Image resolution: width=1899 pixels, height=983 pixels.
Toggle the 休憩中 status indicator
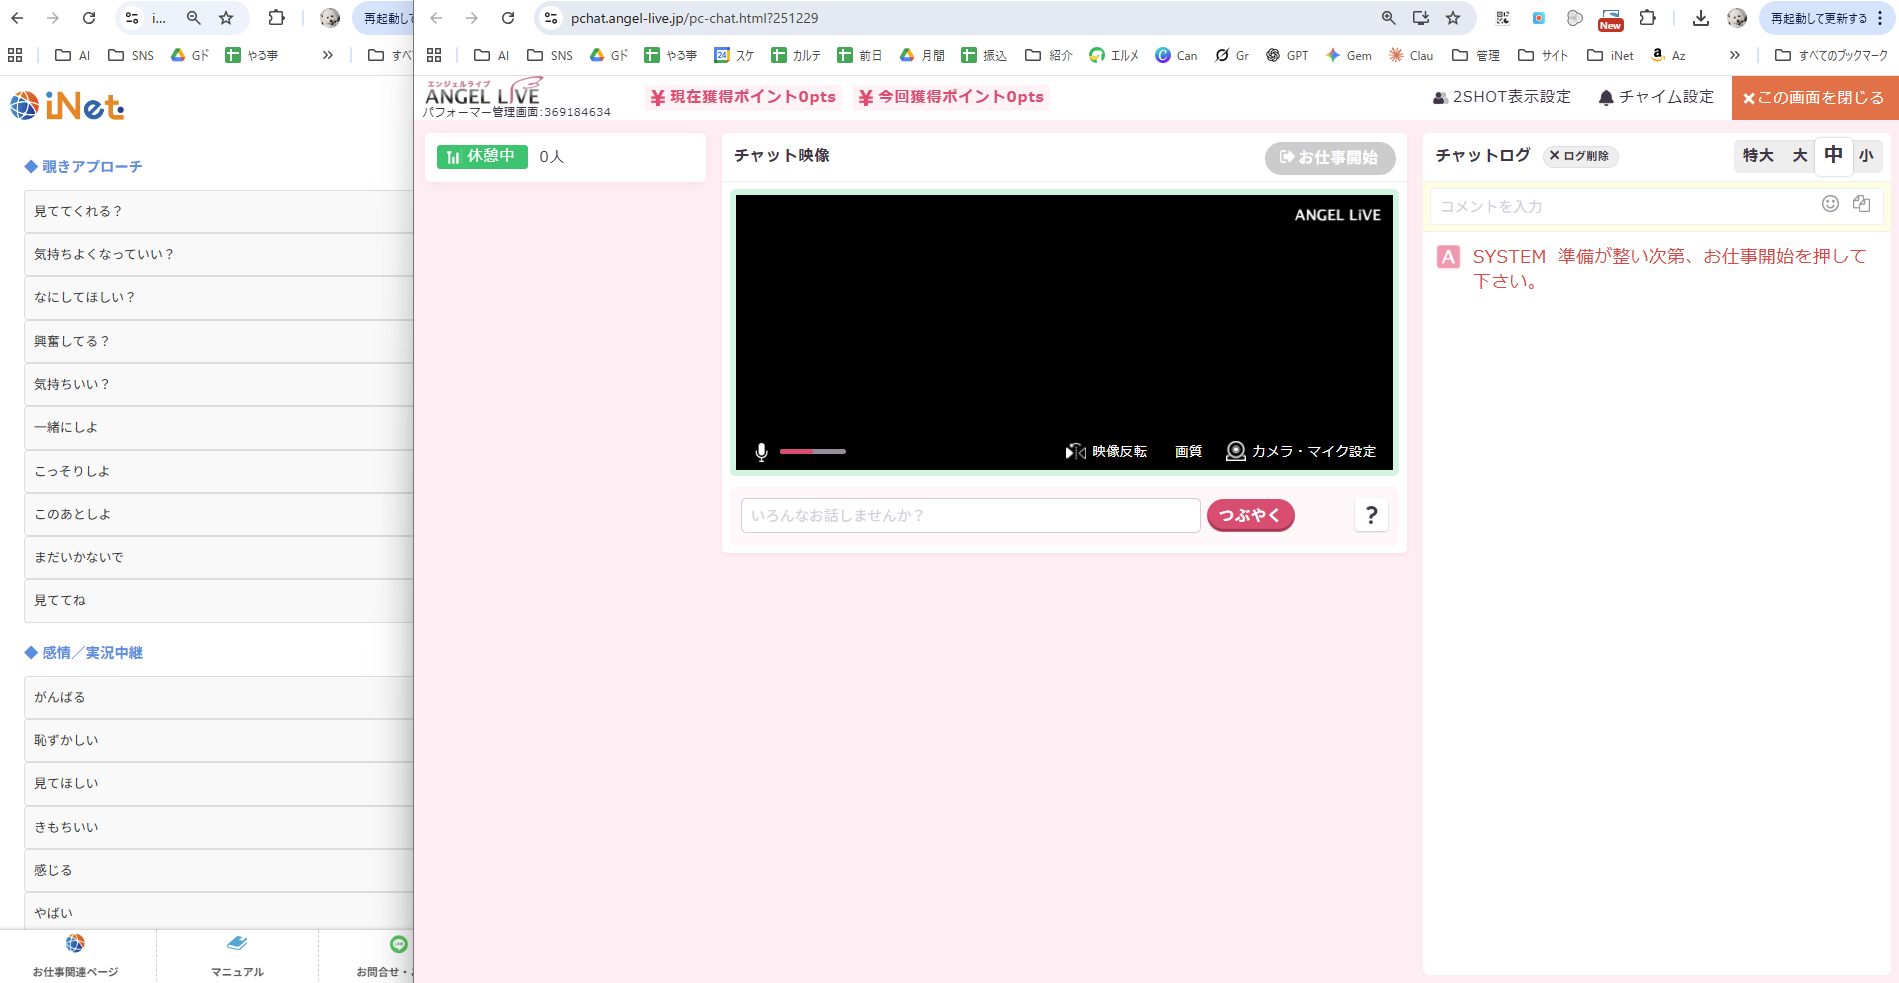[x=481, y=156]
